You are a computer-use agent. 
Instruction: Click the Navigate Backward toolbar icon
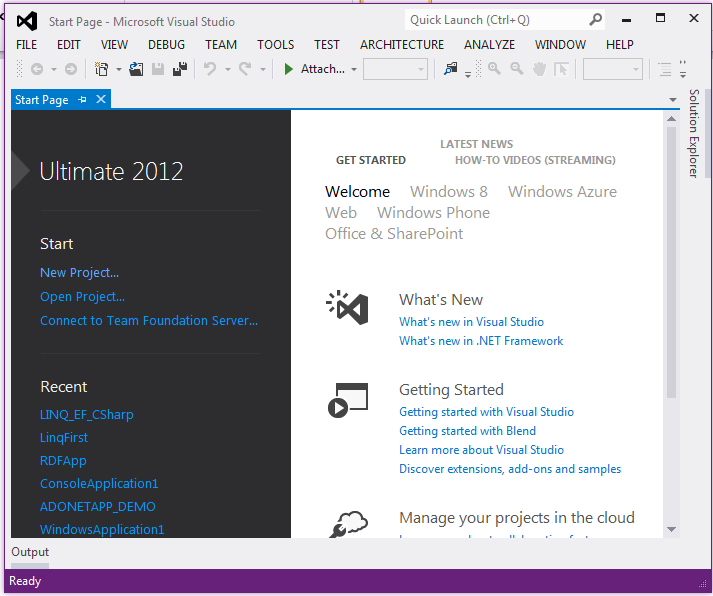pos(37,69)
